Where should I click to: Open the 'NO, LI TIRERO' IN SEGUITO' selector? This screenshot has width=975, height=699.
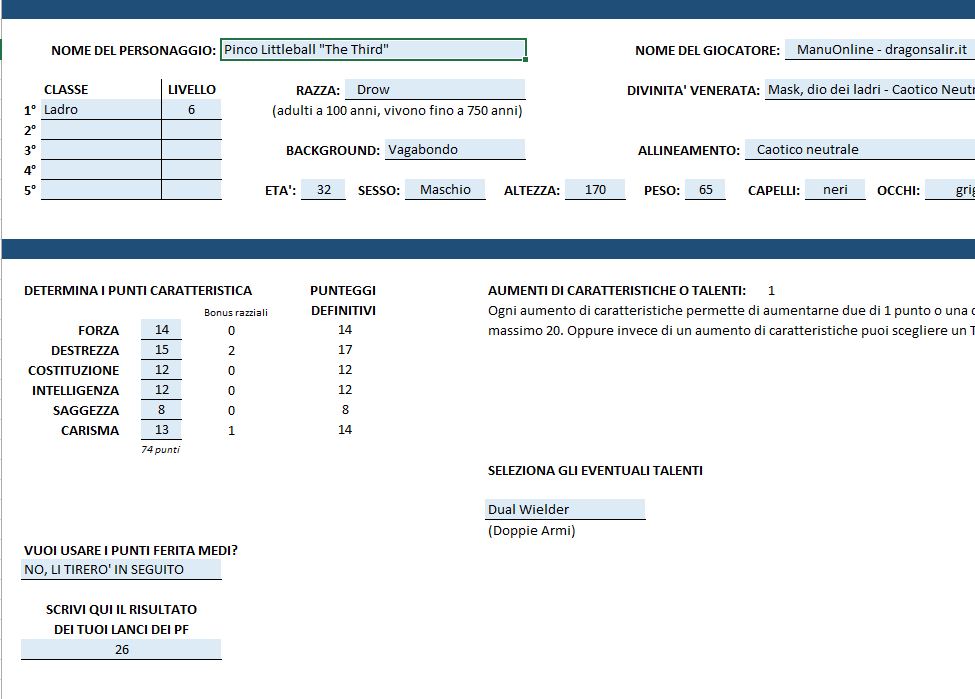tap(121, 570)
